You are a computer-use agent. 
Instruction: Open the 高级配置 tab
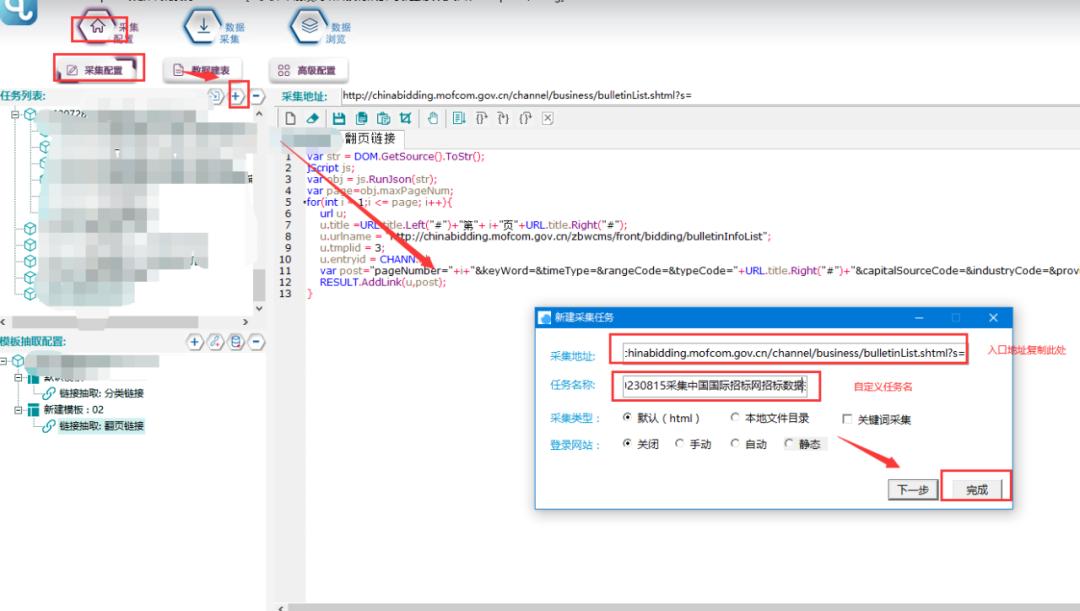307,70
